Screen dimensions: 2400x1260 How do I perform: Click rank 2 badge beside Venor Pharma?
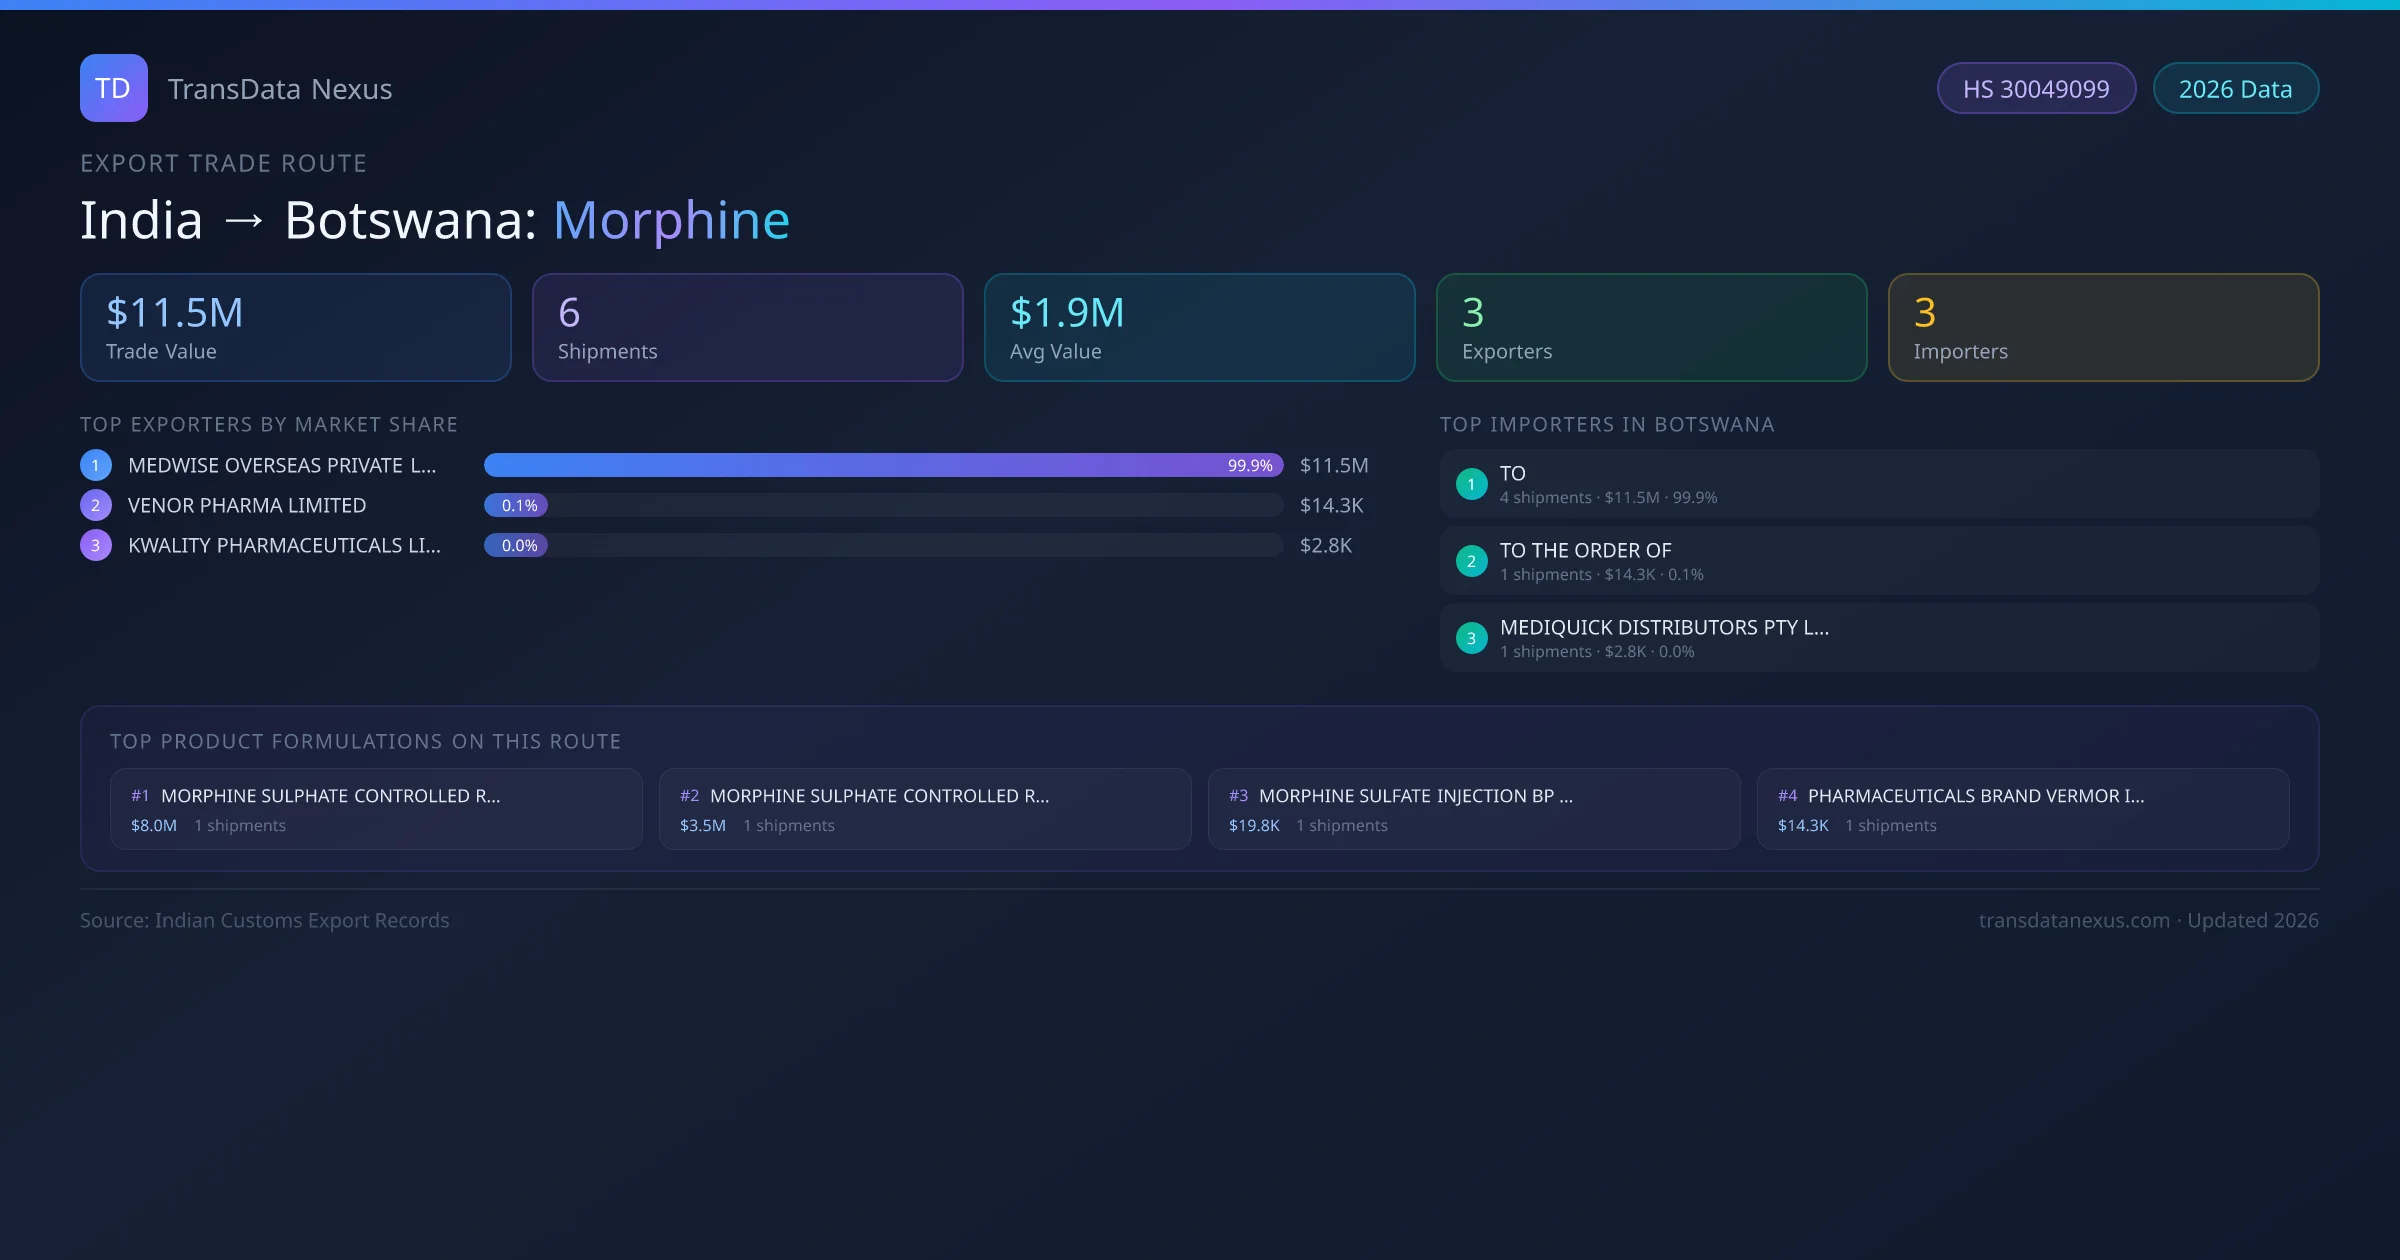96,505
